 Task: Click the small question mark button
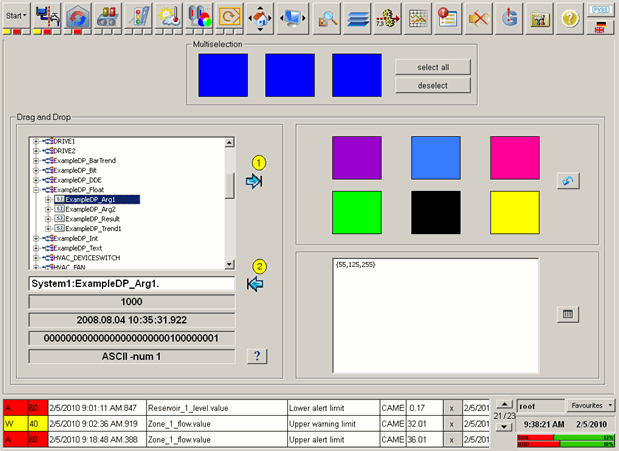(x=256, y=356)
